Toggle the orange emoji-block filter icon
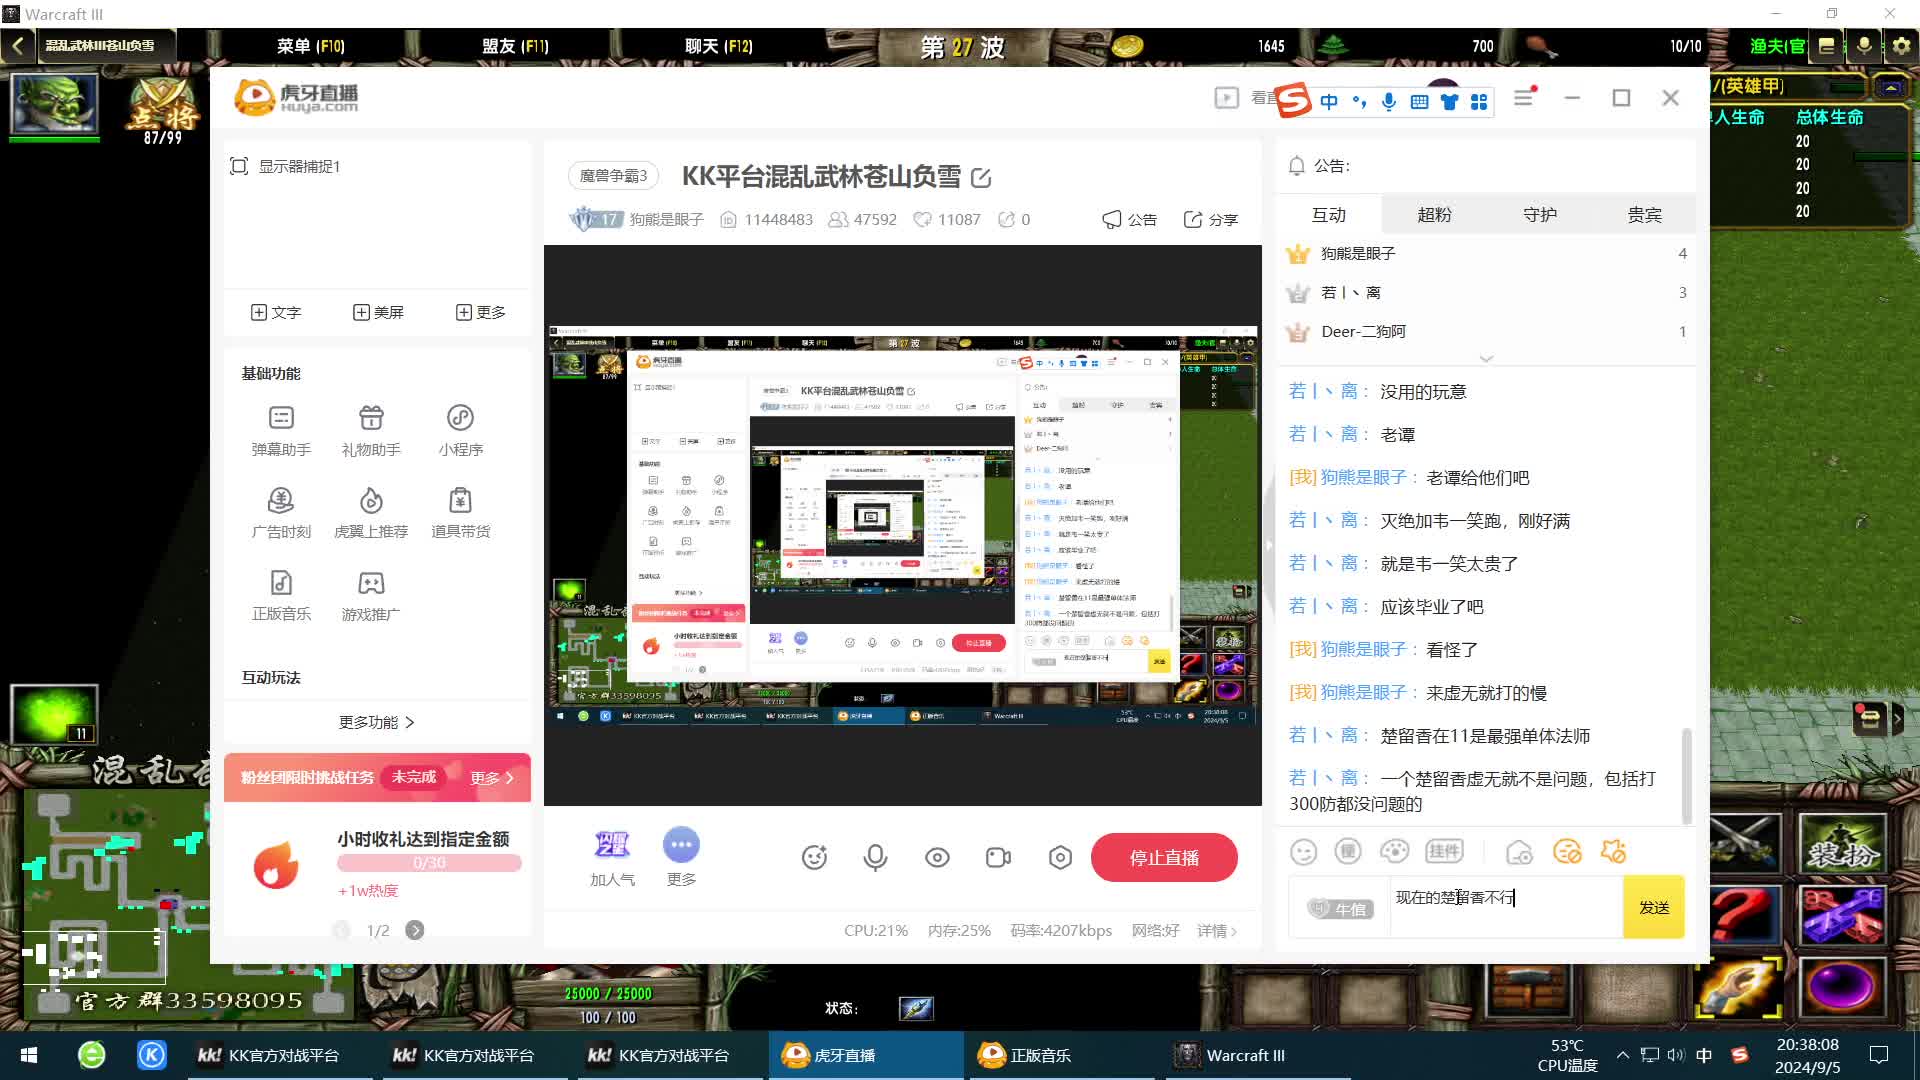This screenshot has width=1920, height=1080. click(1567, 852)
